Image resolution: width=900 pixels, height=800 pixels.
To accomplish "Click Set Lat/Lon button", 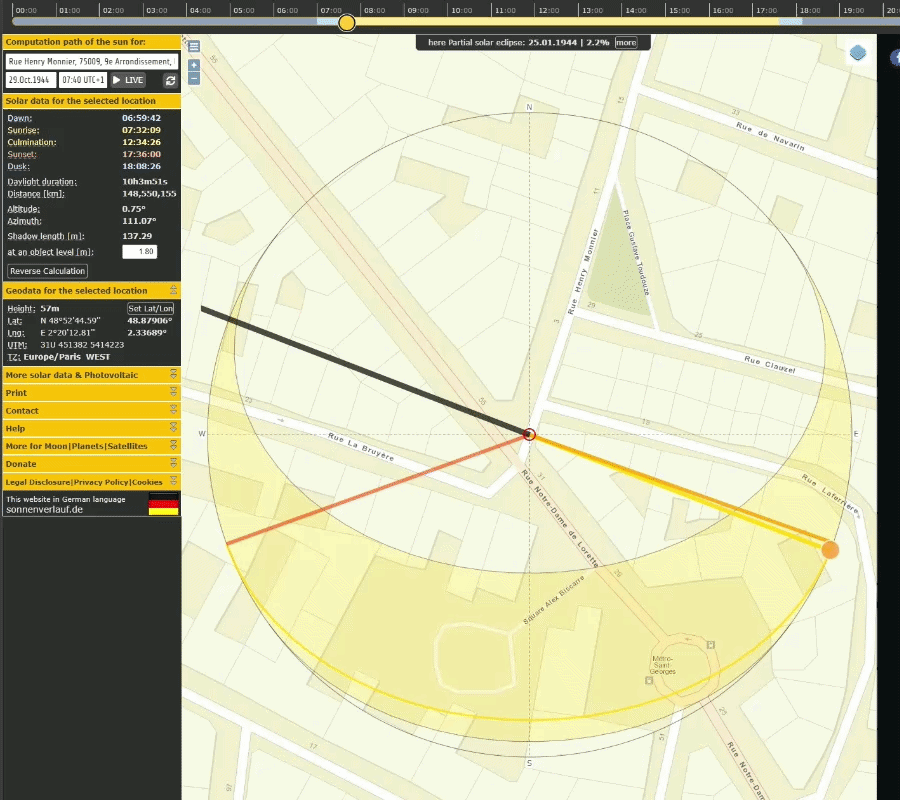I will tap(150, 309).
